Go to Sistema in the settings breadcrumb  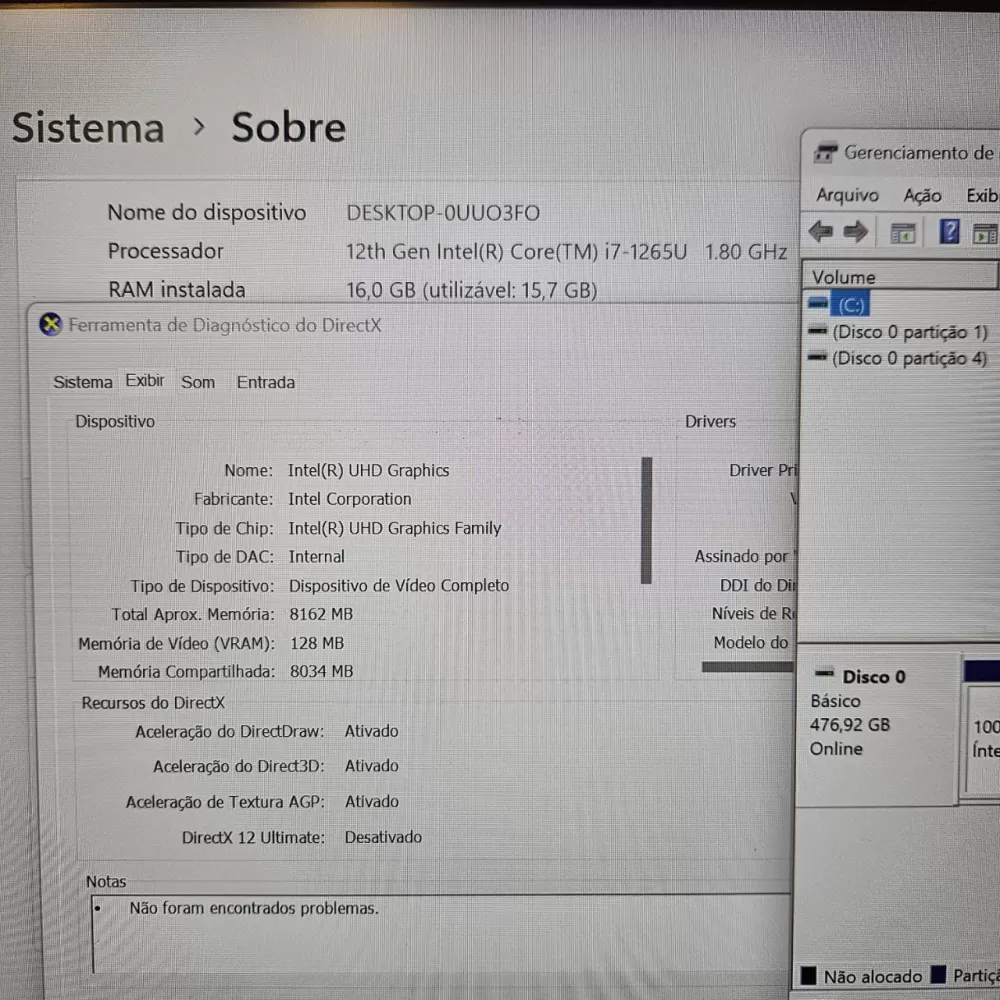(88, 128)
